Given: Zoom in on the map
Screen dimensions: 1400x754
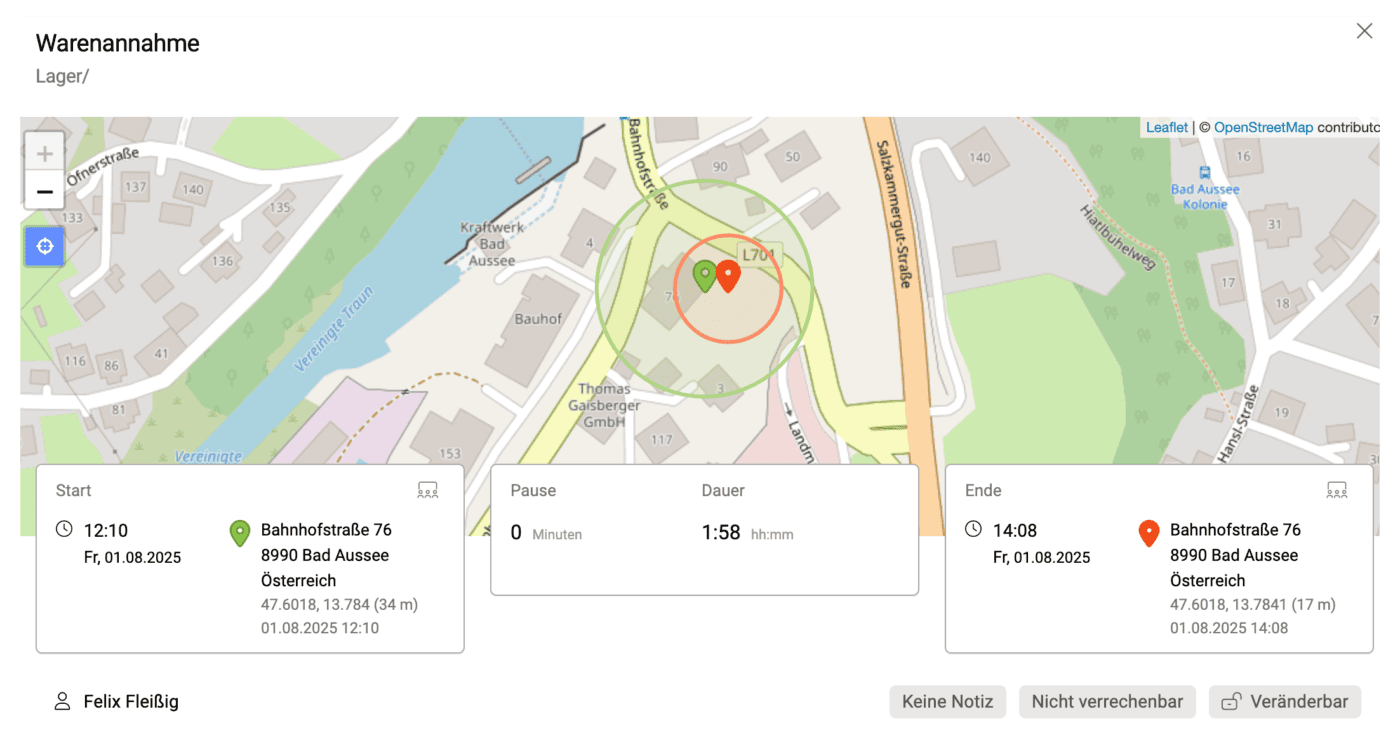Looking at the screenshot, I should pos(45,154).
